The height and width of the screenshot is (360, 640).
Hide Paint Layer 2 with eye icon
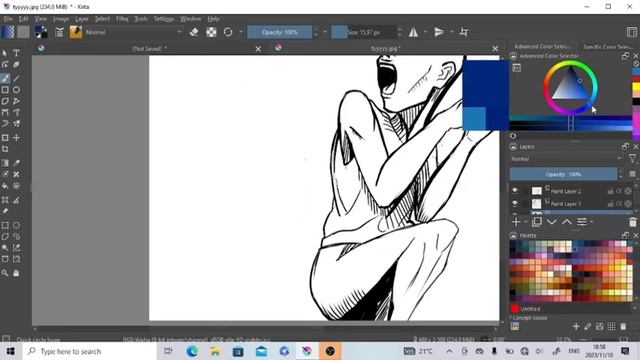click(515, 191)
